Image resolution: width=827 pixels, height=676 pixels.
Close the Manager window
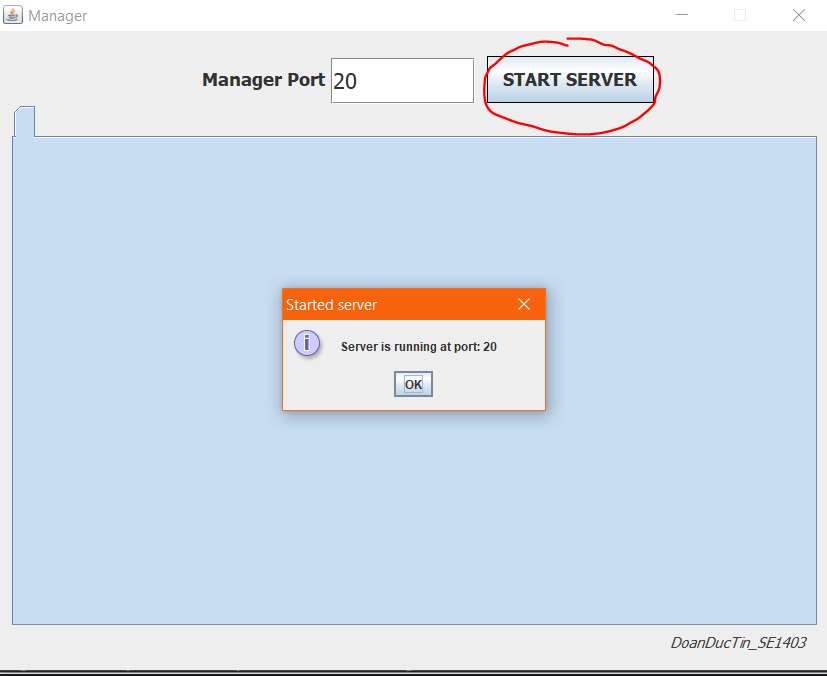click(x=798, y=15)
